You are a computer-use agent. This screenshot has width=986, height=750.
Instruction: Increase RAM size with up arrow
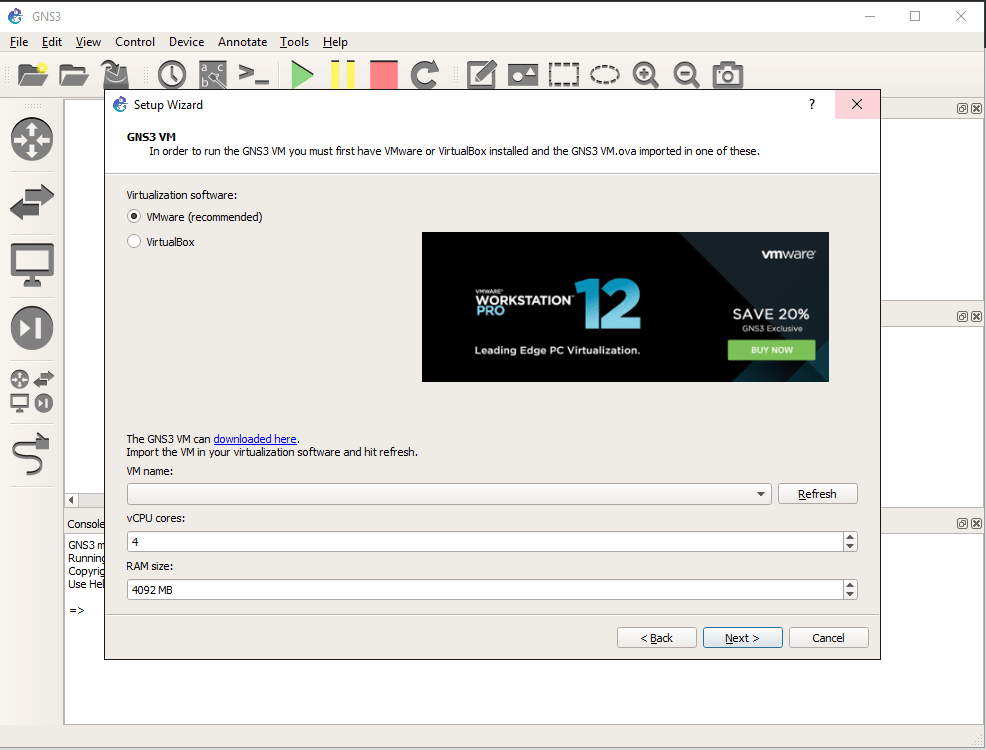[850, 585]
